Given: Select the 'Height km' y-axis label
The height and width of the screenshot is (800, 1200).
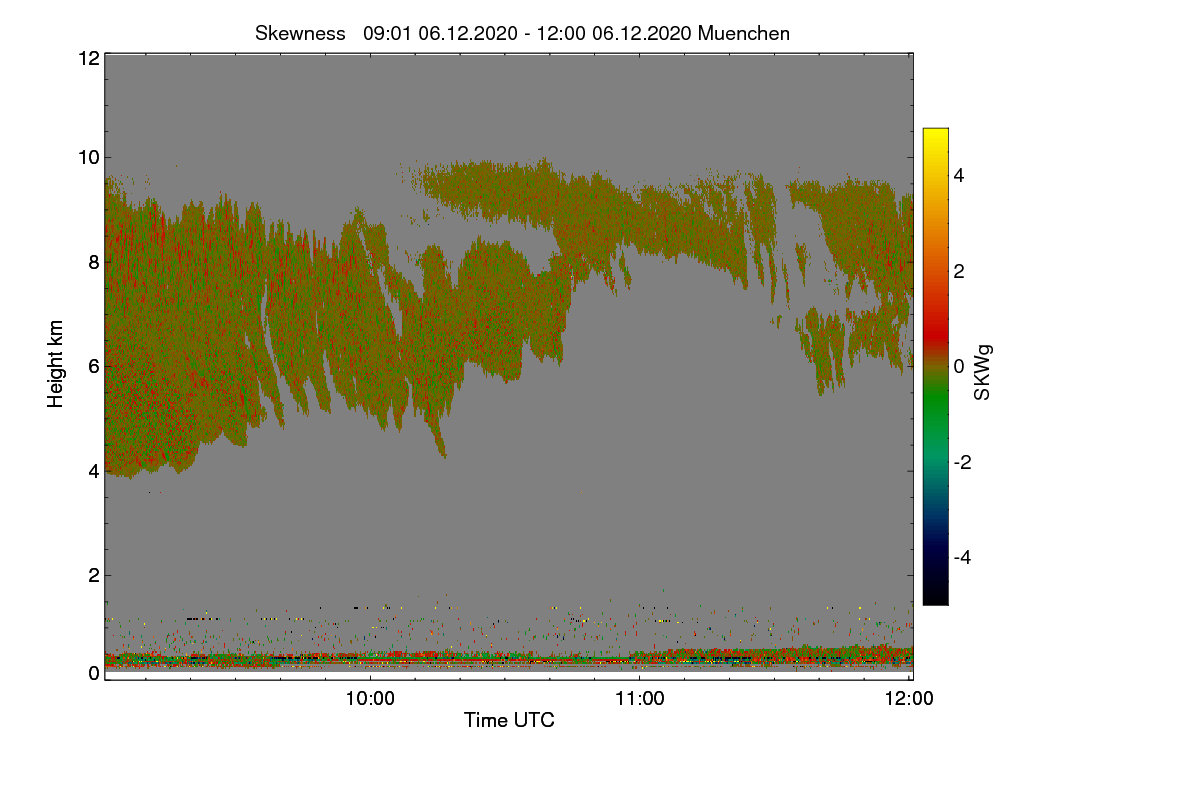Looking at the screenshot, I should pos(56,363).
